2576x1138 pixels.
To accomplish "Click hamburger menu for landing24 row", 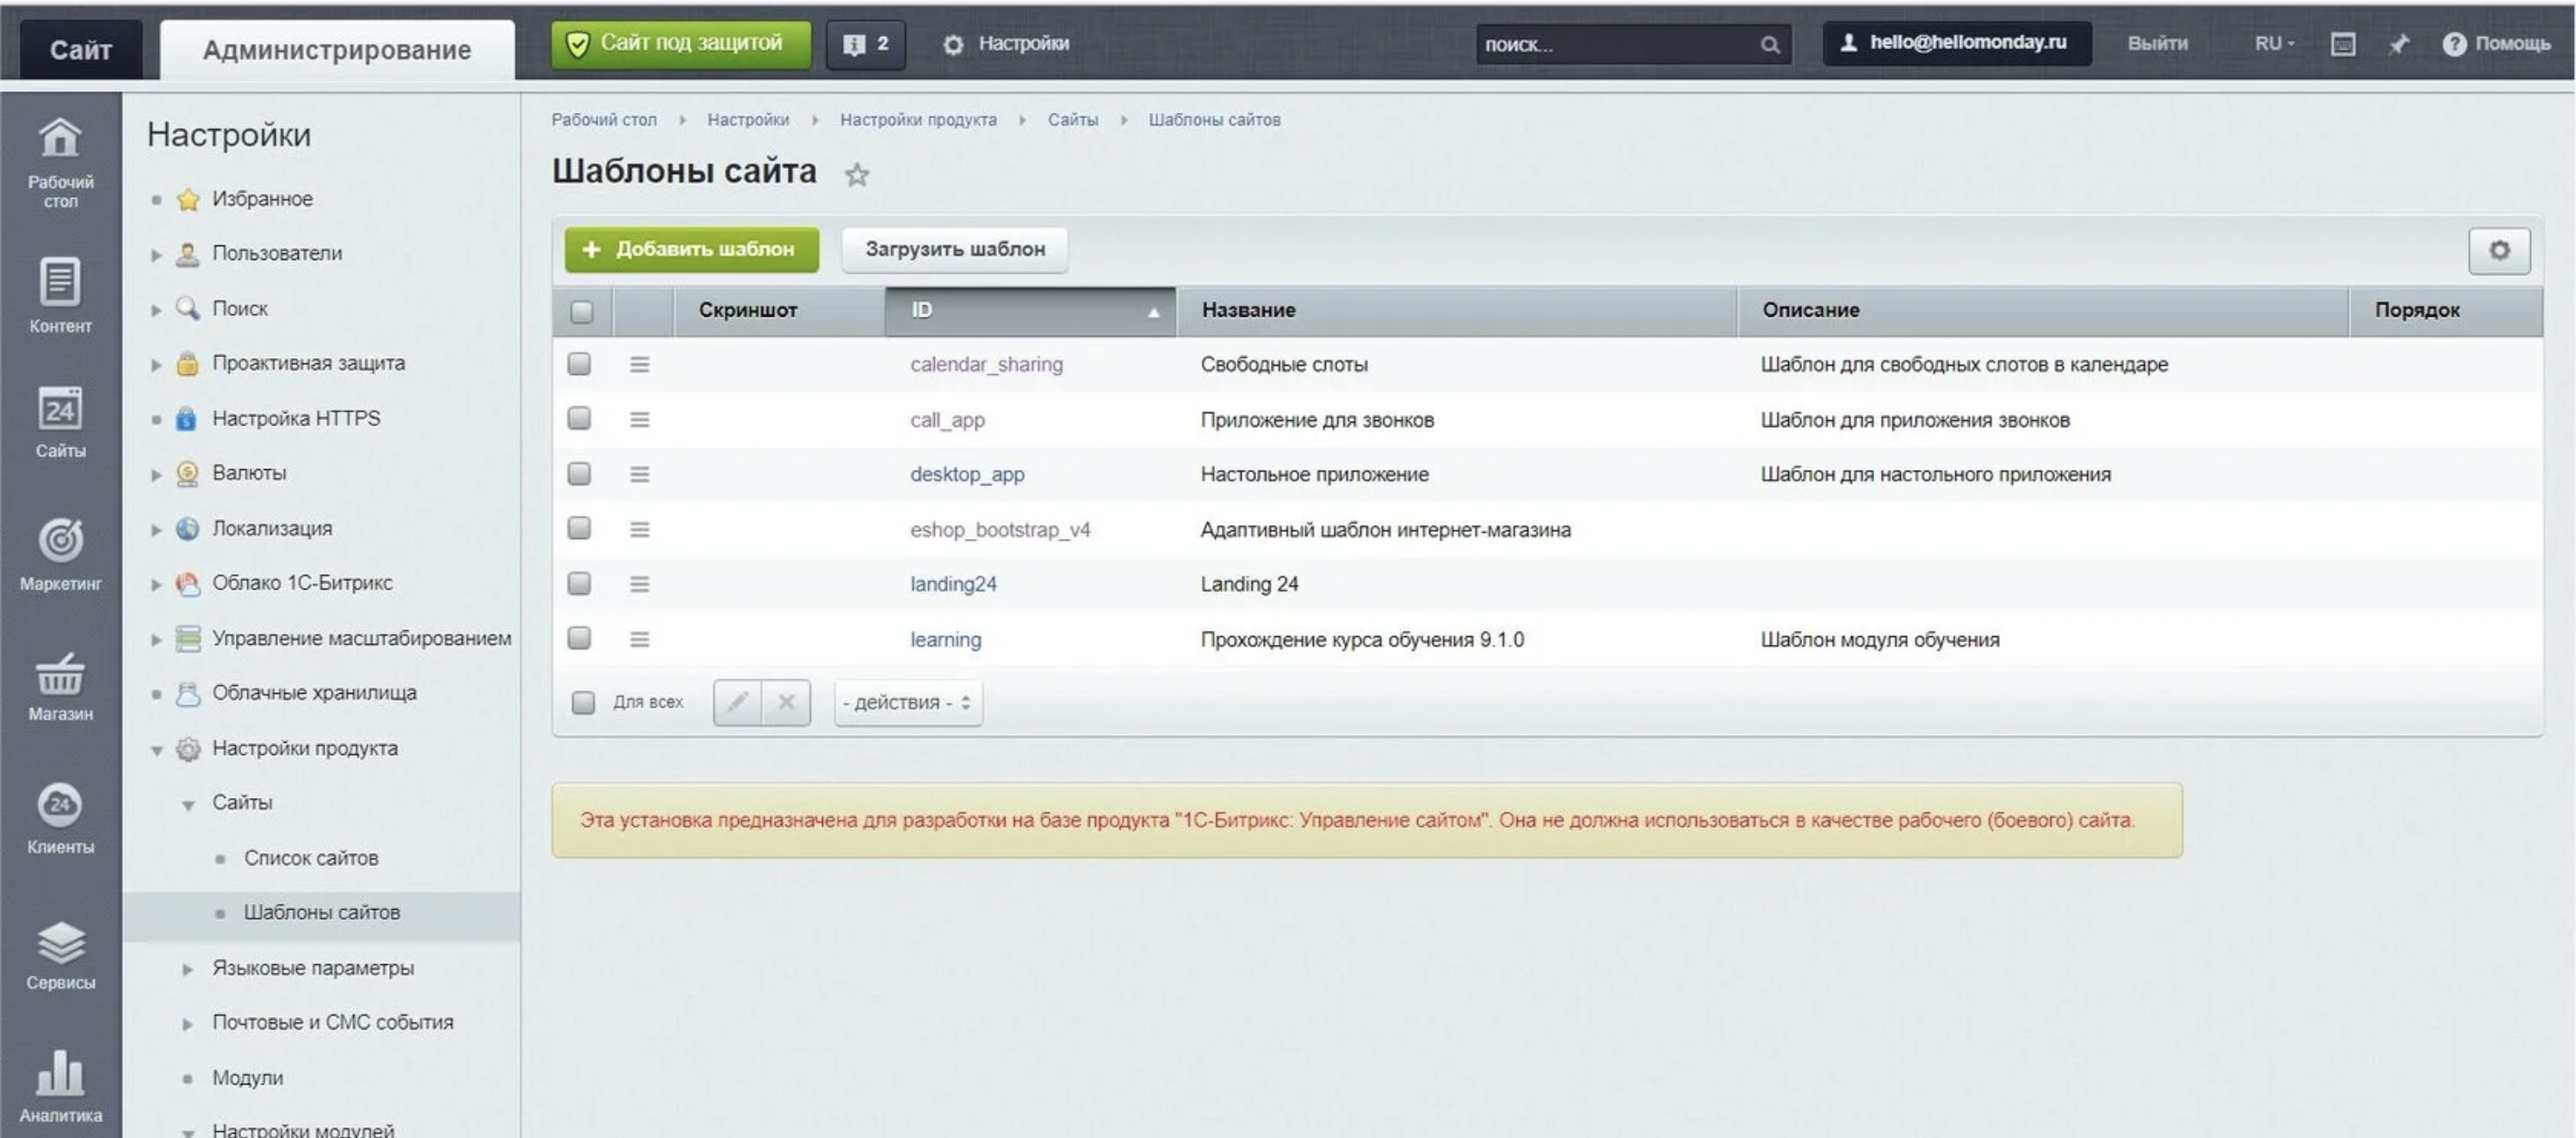I will point(639,584).
